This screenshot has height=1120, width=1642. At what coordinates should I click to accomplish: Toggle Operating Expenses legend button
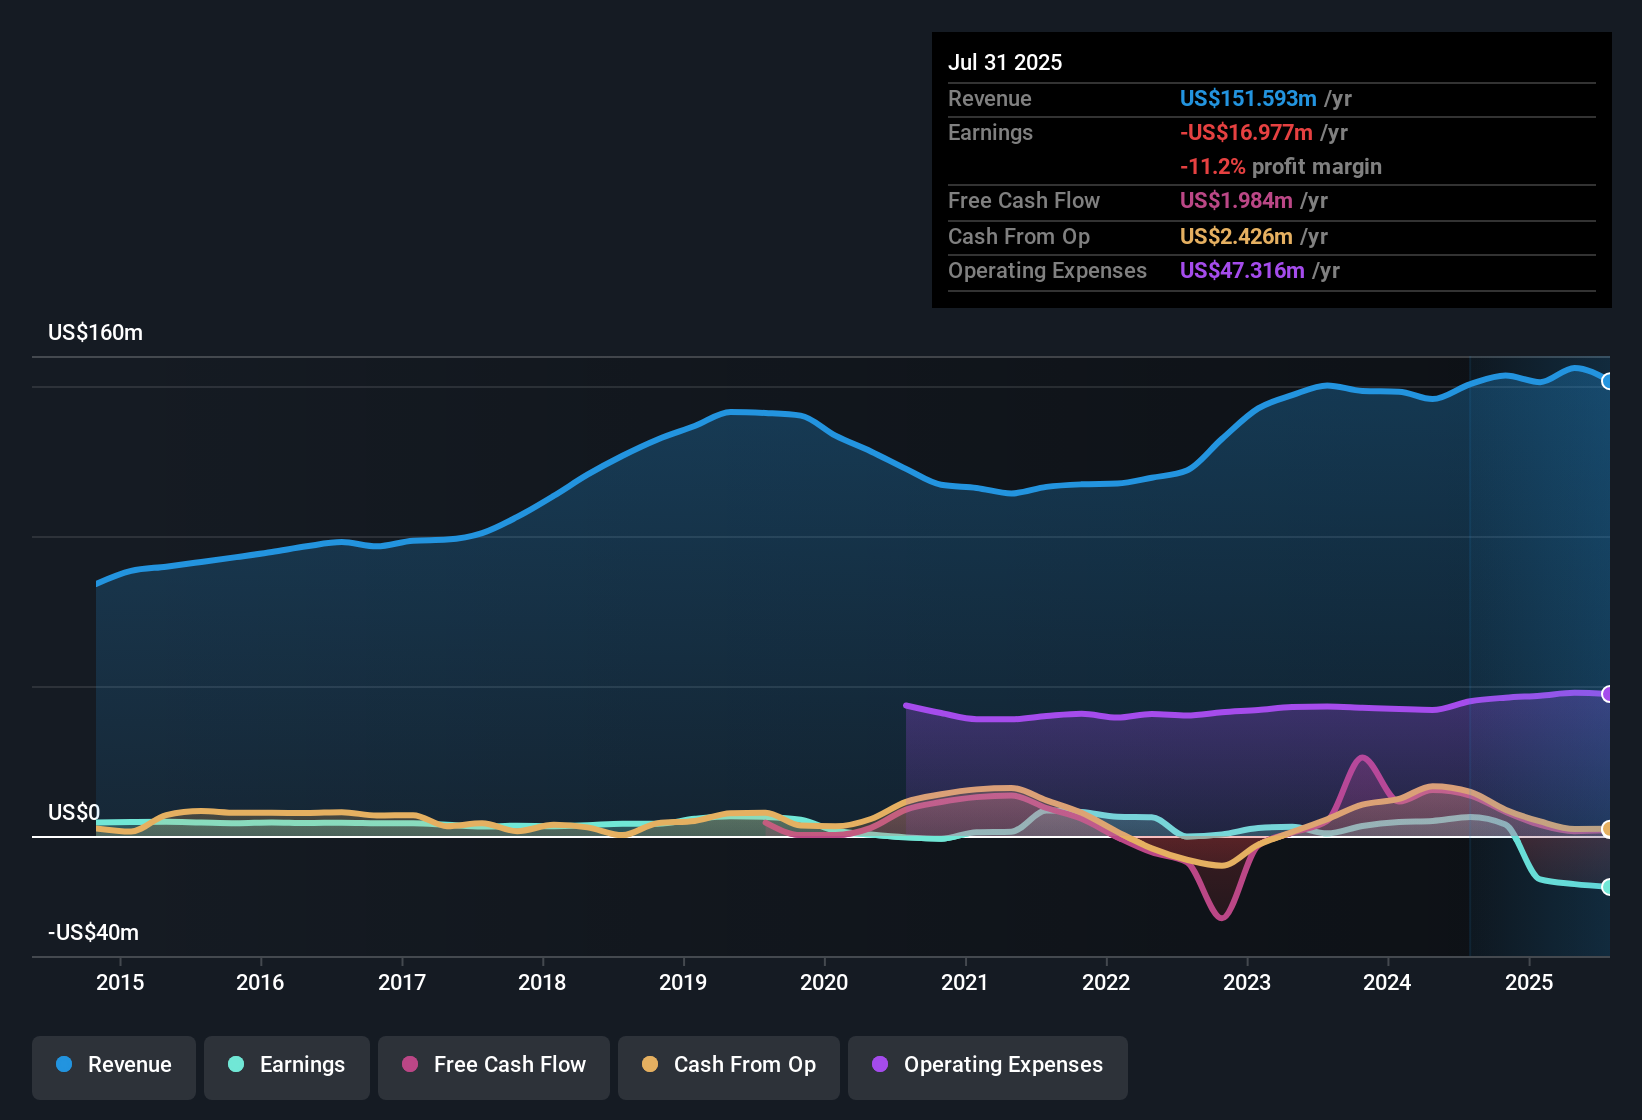coord(988,1065)
